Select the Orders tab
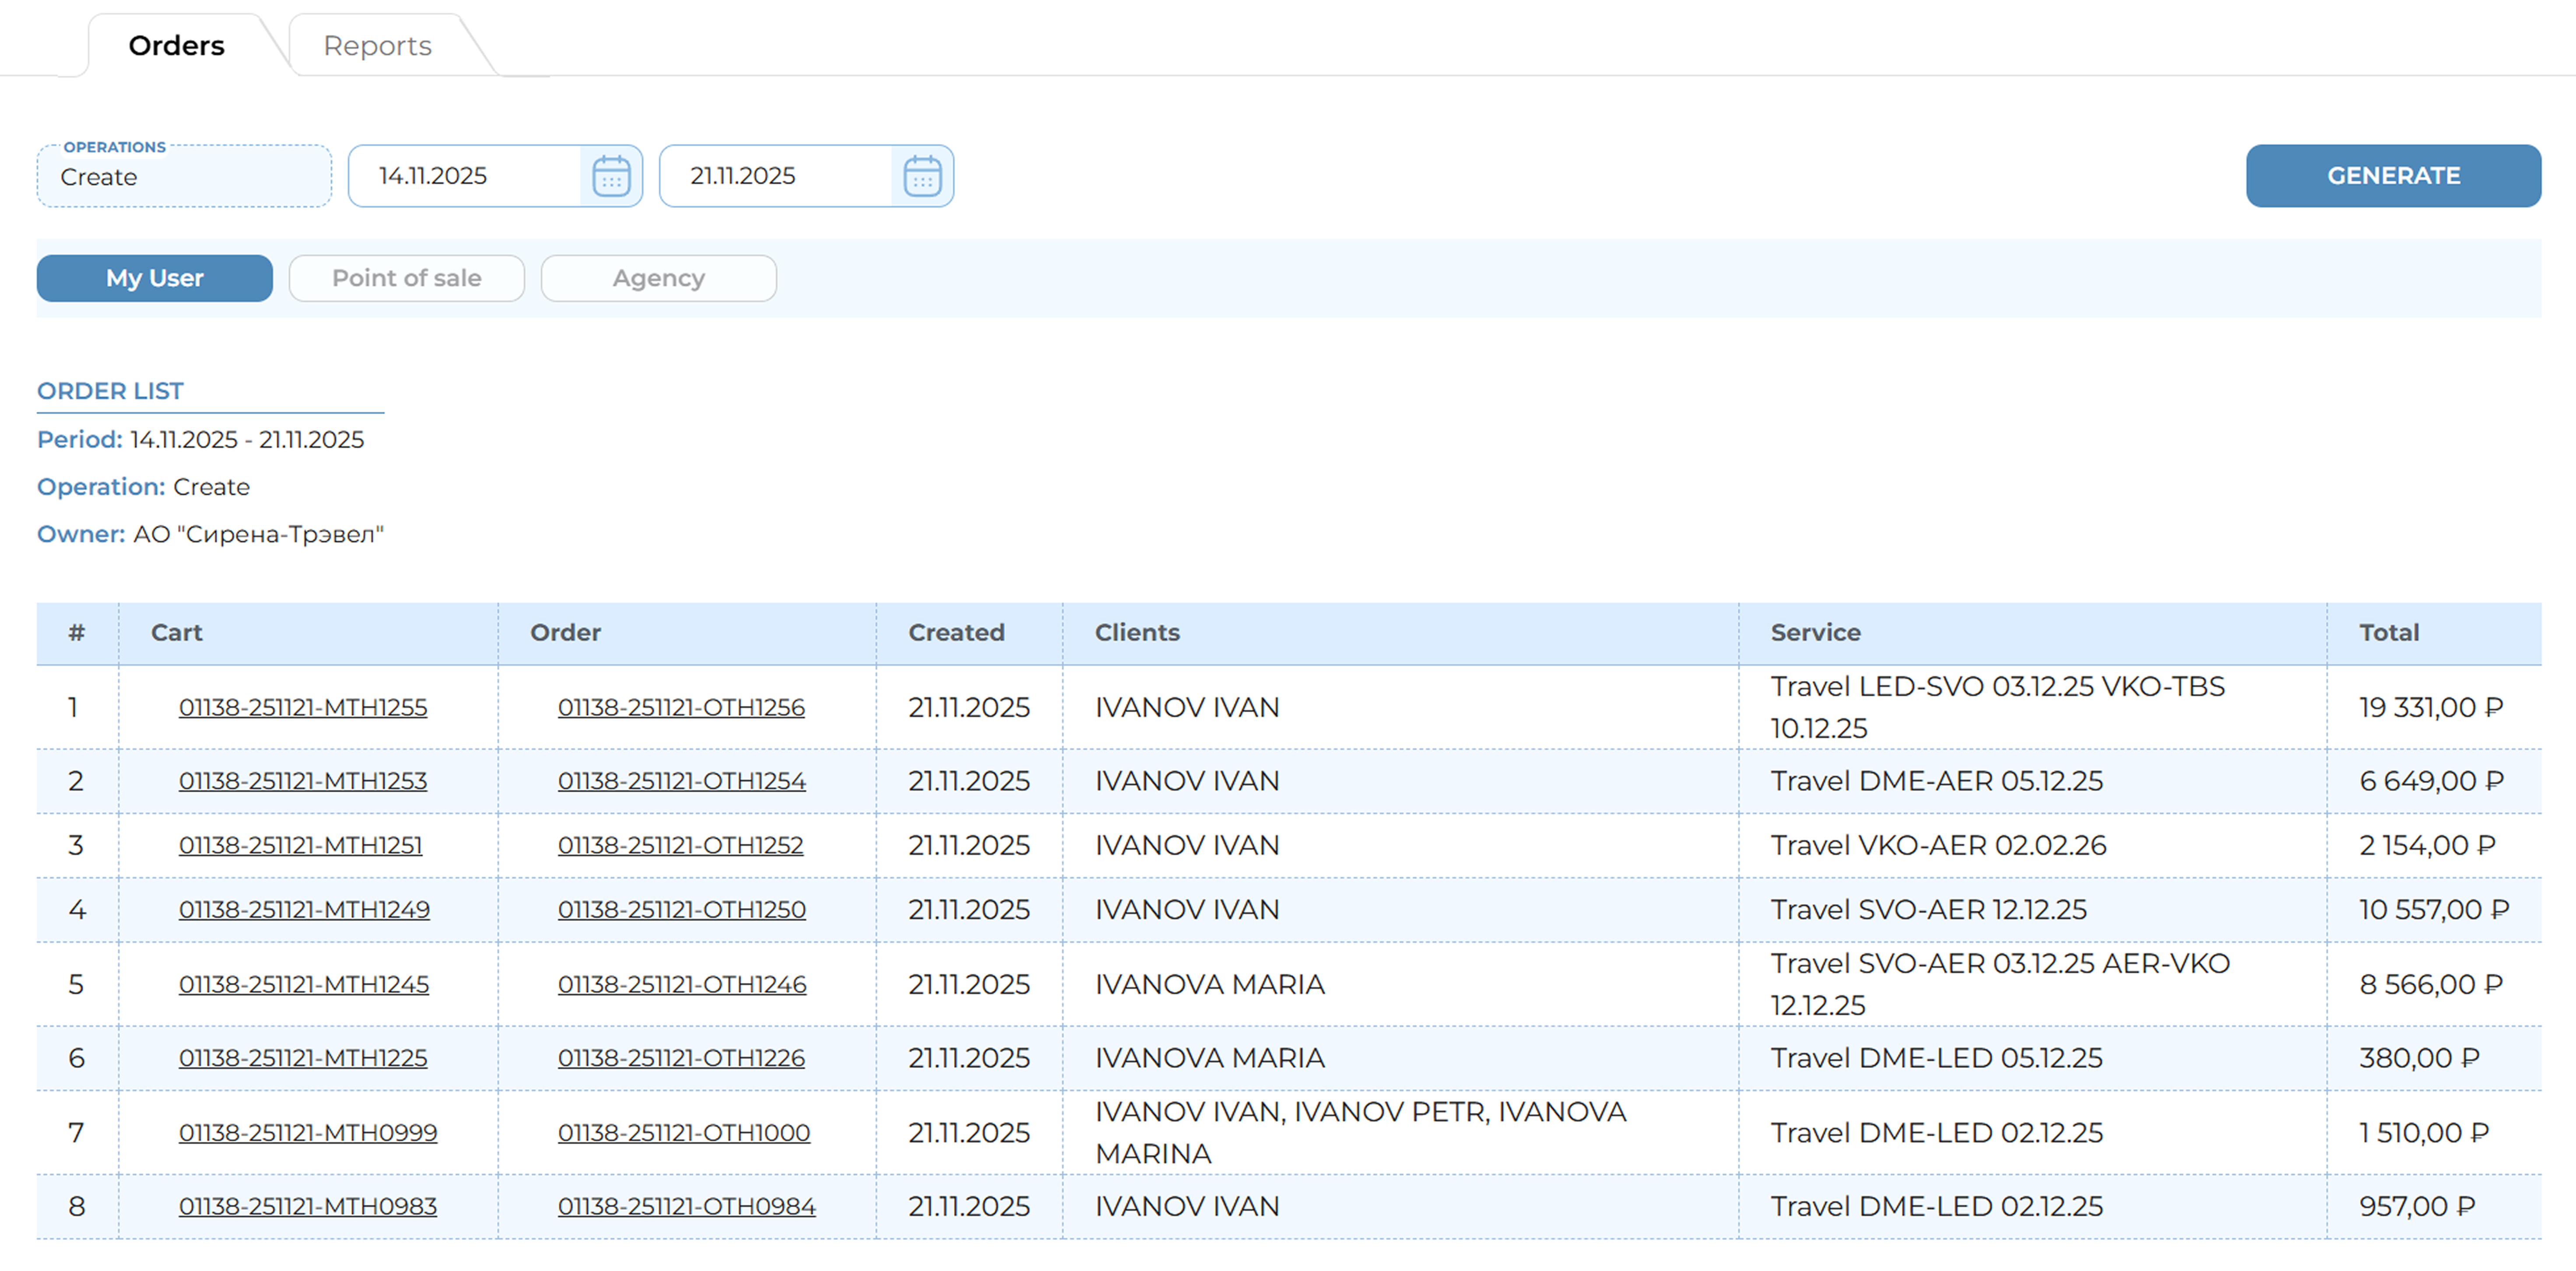 pos(176,46)
